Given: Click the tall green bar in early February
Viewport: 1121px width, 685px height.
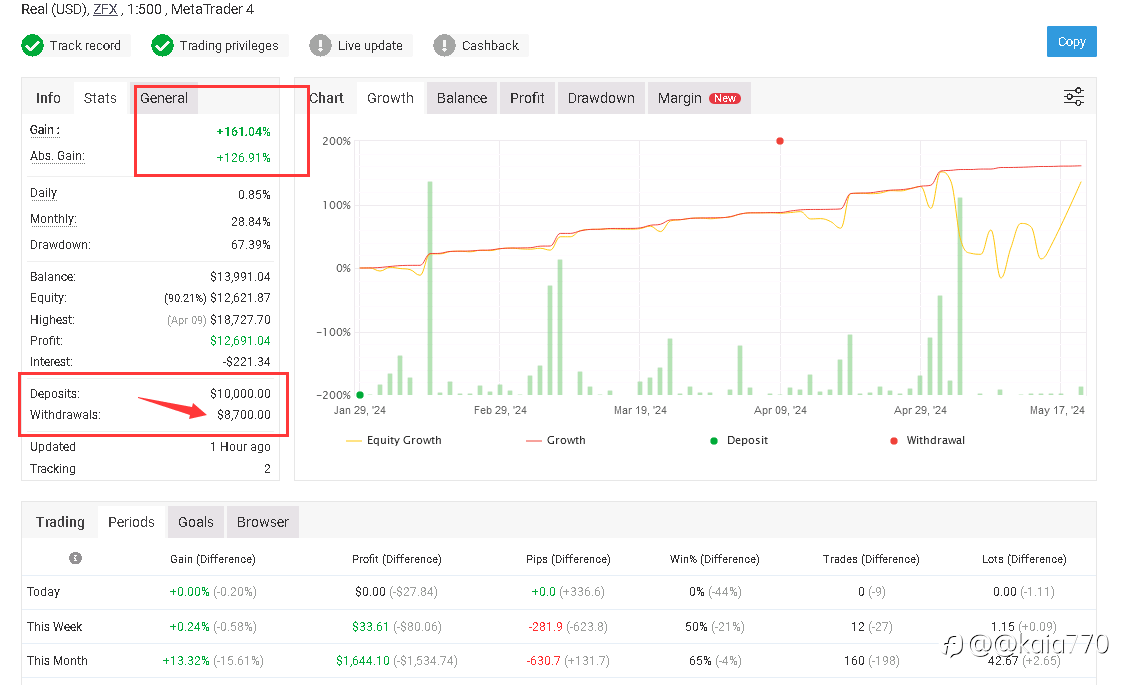Looking at the screenshot, I should click(x=430, y=288).
